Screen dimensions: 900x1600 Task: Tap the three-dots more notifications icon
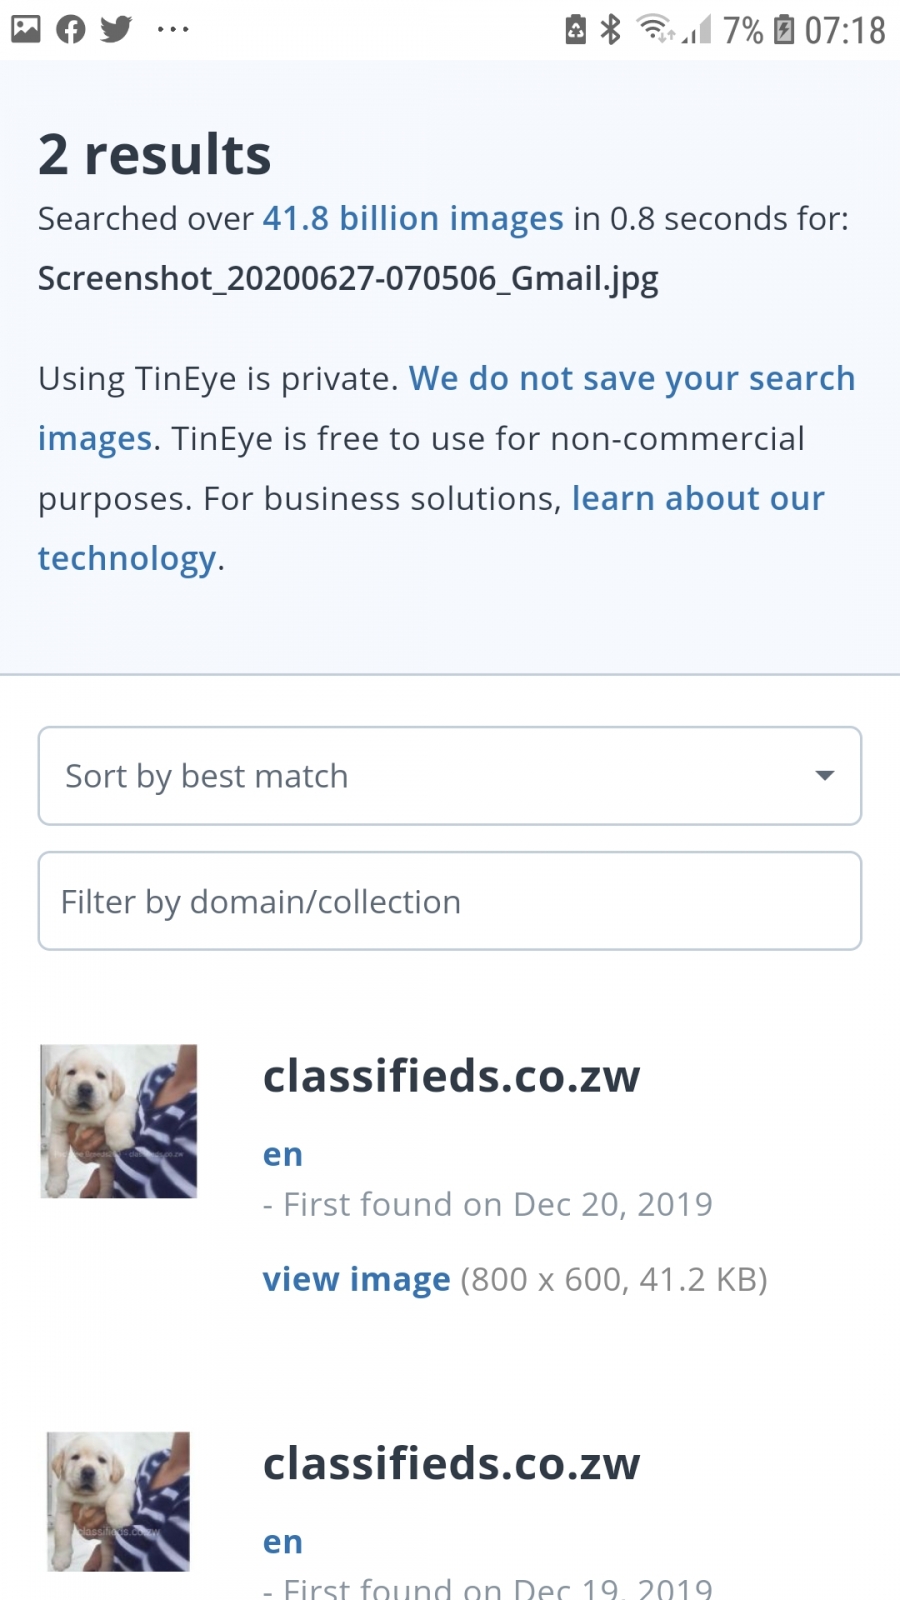tap(173, 29)
